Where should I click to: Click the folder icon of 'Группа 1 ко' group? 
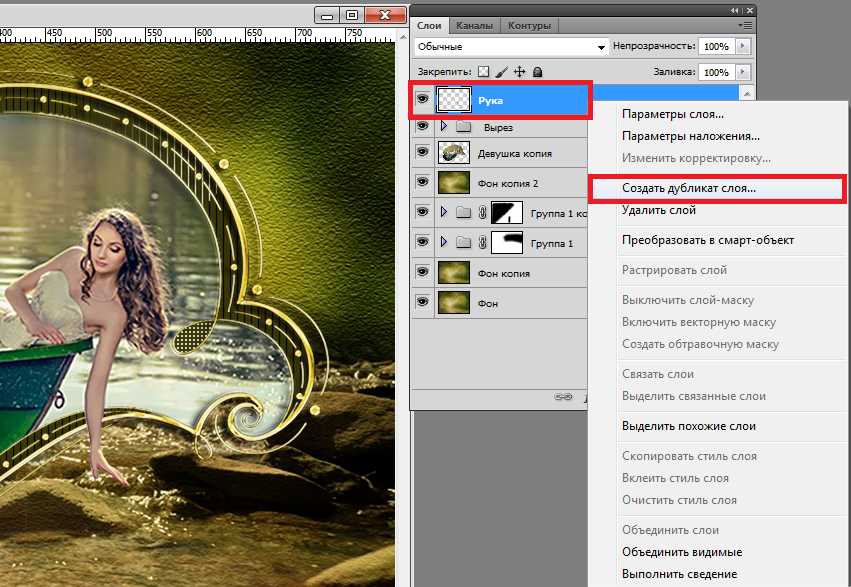pos(463,212)
